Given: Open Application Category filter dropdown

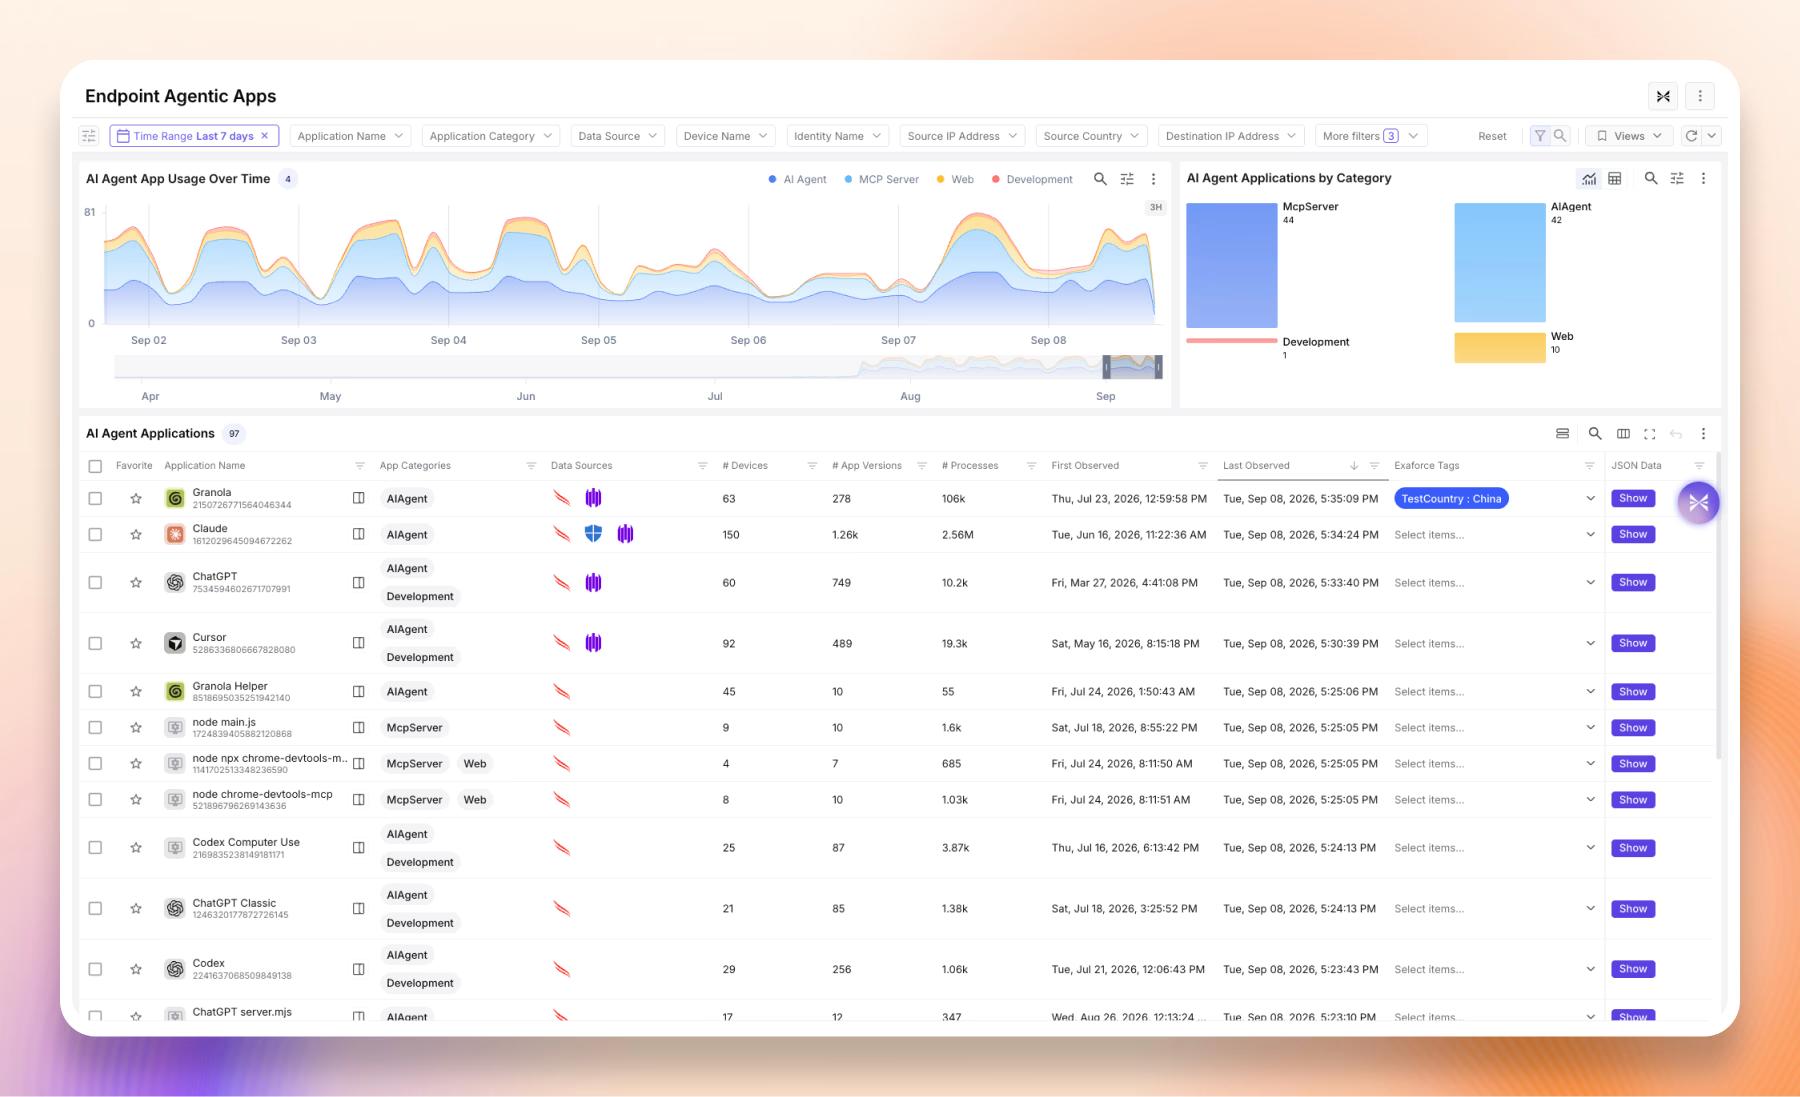Looking at the screenshot, I should pos(491,136).
